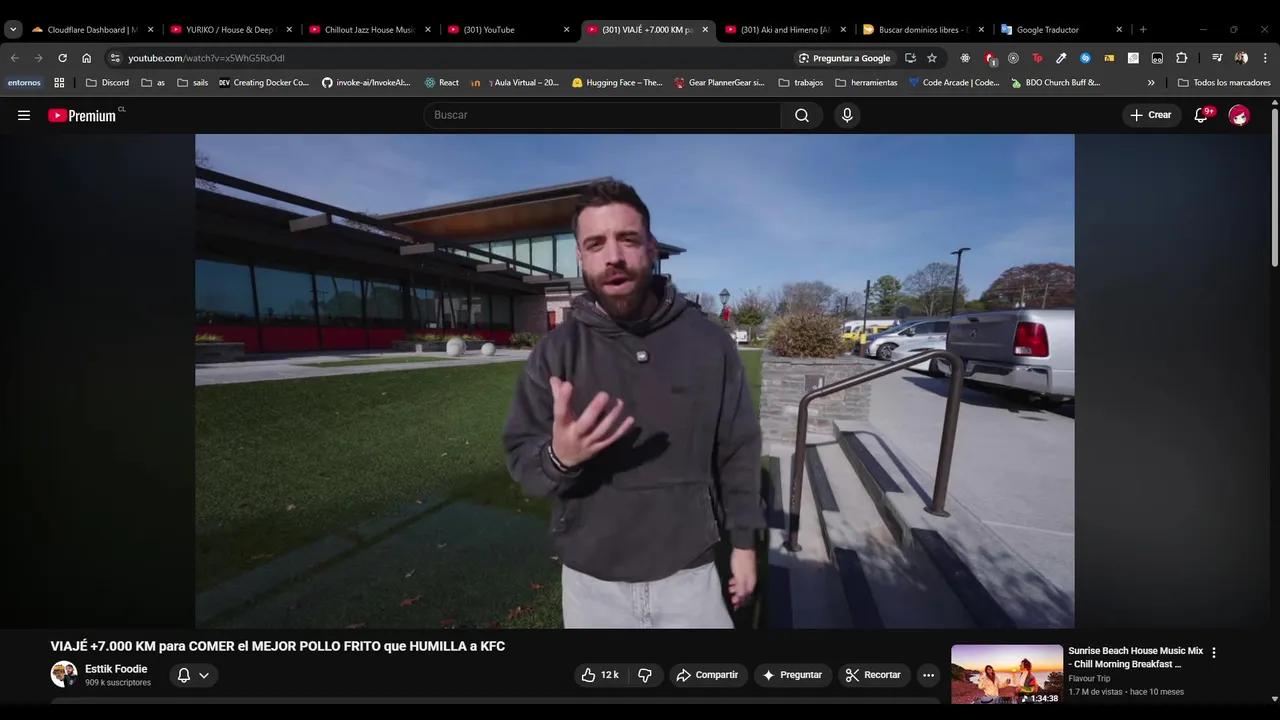1280x720 pixels.
Task: Expand the notification bell preferences chevron
Action: point(205,675)
